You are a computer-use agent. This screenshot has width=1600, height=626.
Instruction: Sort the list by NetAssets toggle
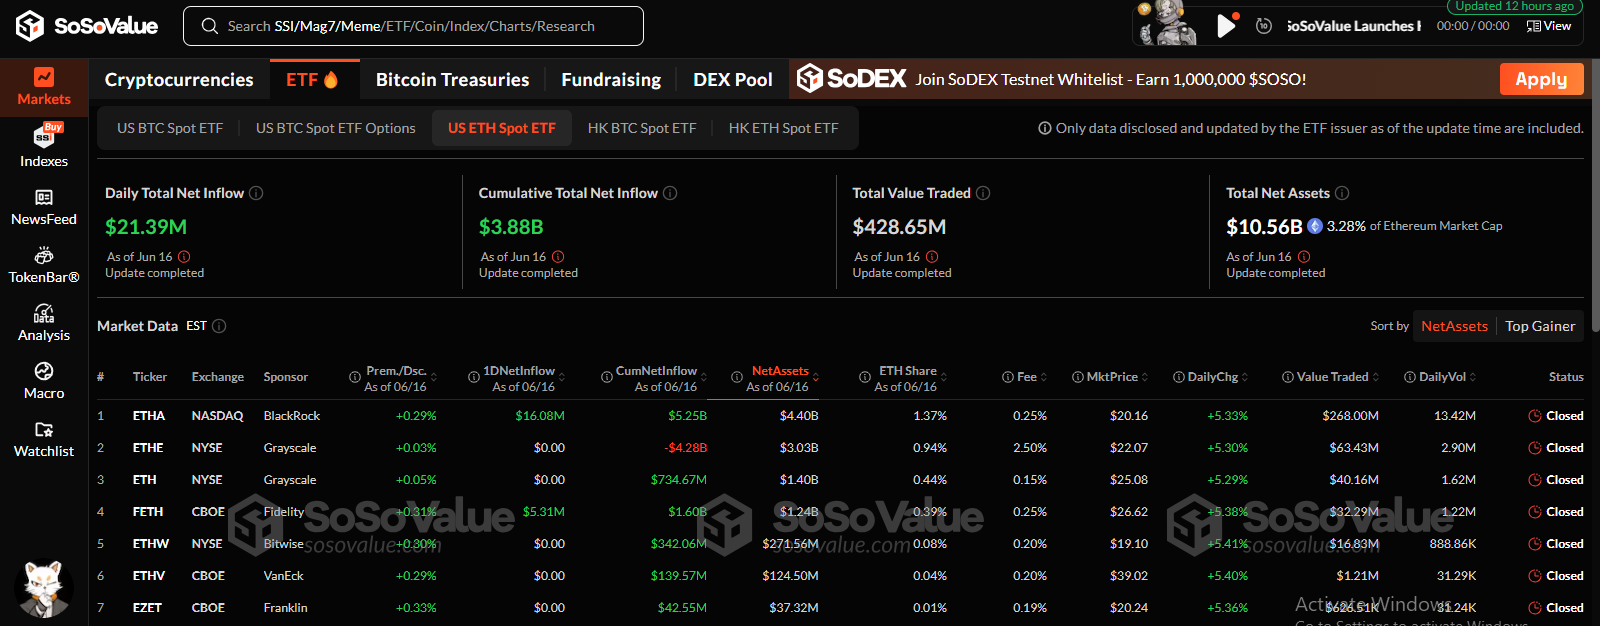pyautogui.click(x=1454, y=326)
